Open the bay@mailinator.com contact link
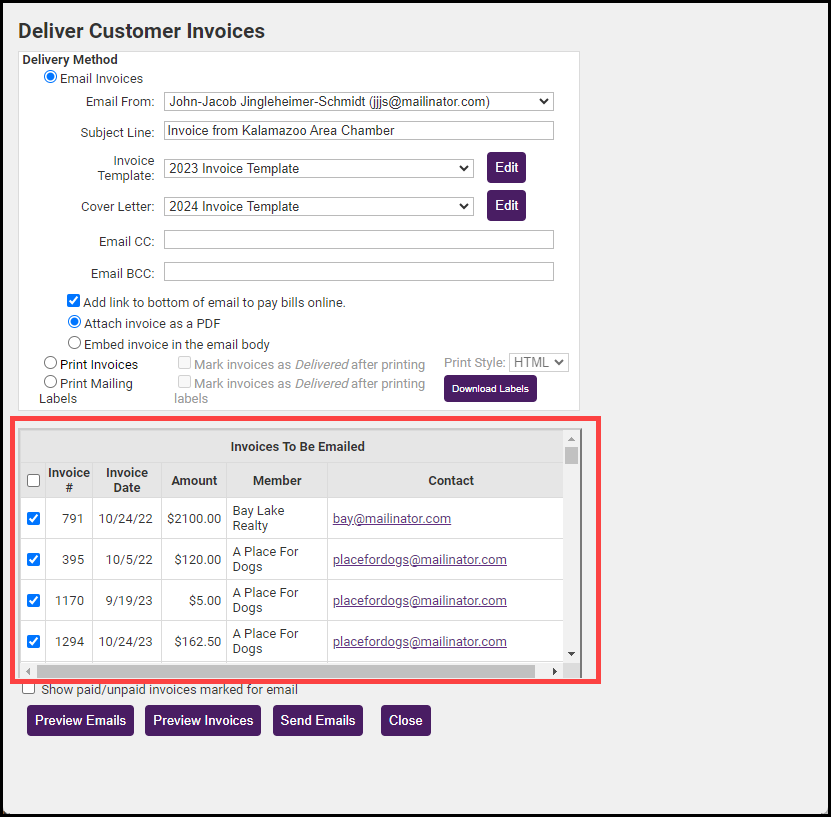The image size is (831, 817). pyautogui.click(x=391, y=519)
